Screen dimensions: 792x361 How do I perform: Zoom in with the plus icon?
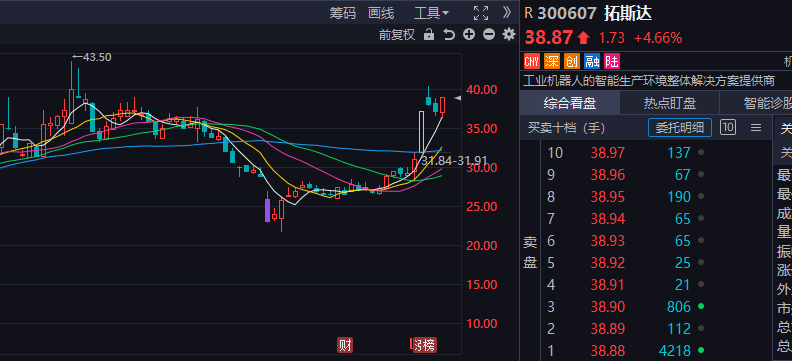(x=469, y=34)
